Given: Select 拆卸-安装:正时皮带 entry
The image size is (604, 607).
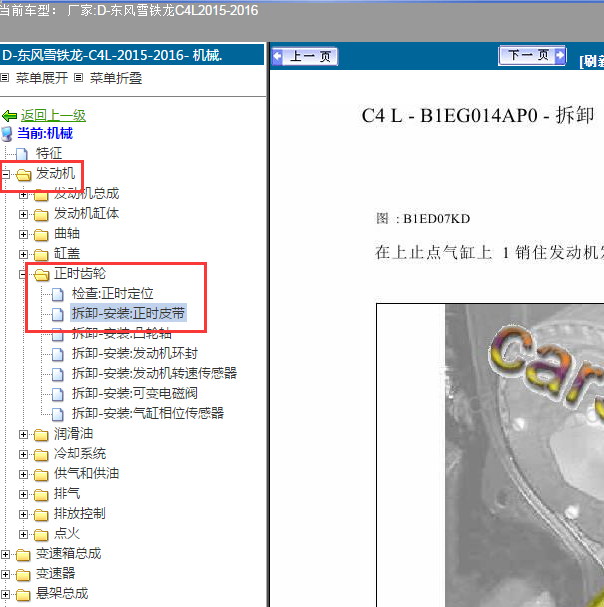Looking at the screenshot, I should point(128,313).
